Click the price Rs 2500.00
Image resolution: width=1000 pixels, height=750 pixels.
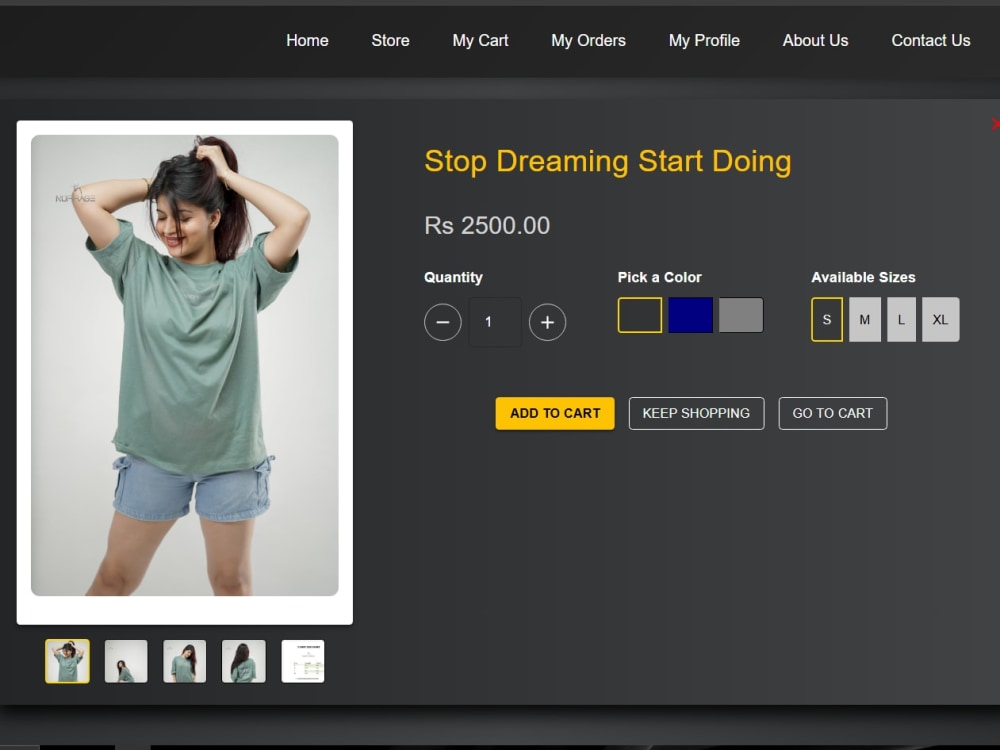[487, 226]
